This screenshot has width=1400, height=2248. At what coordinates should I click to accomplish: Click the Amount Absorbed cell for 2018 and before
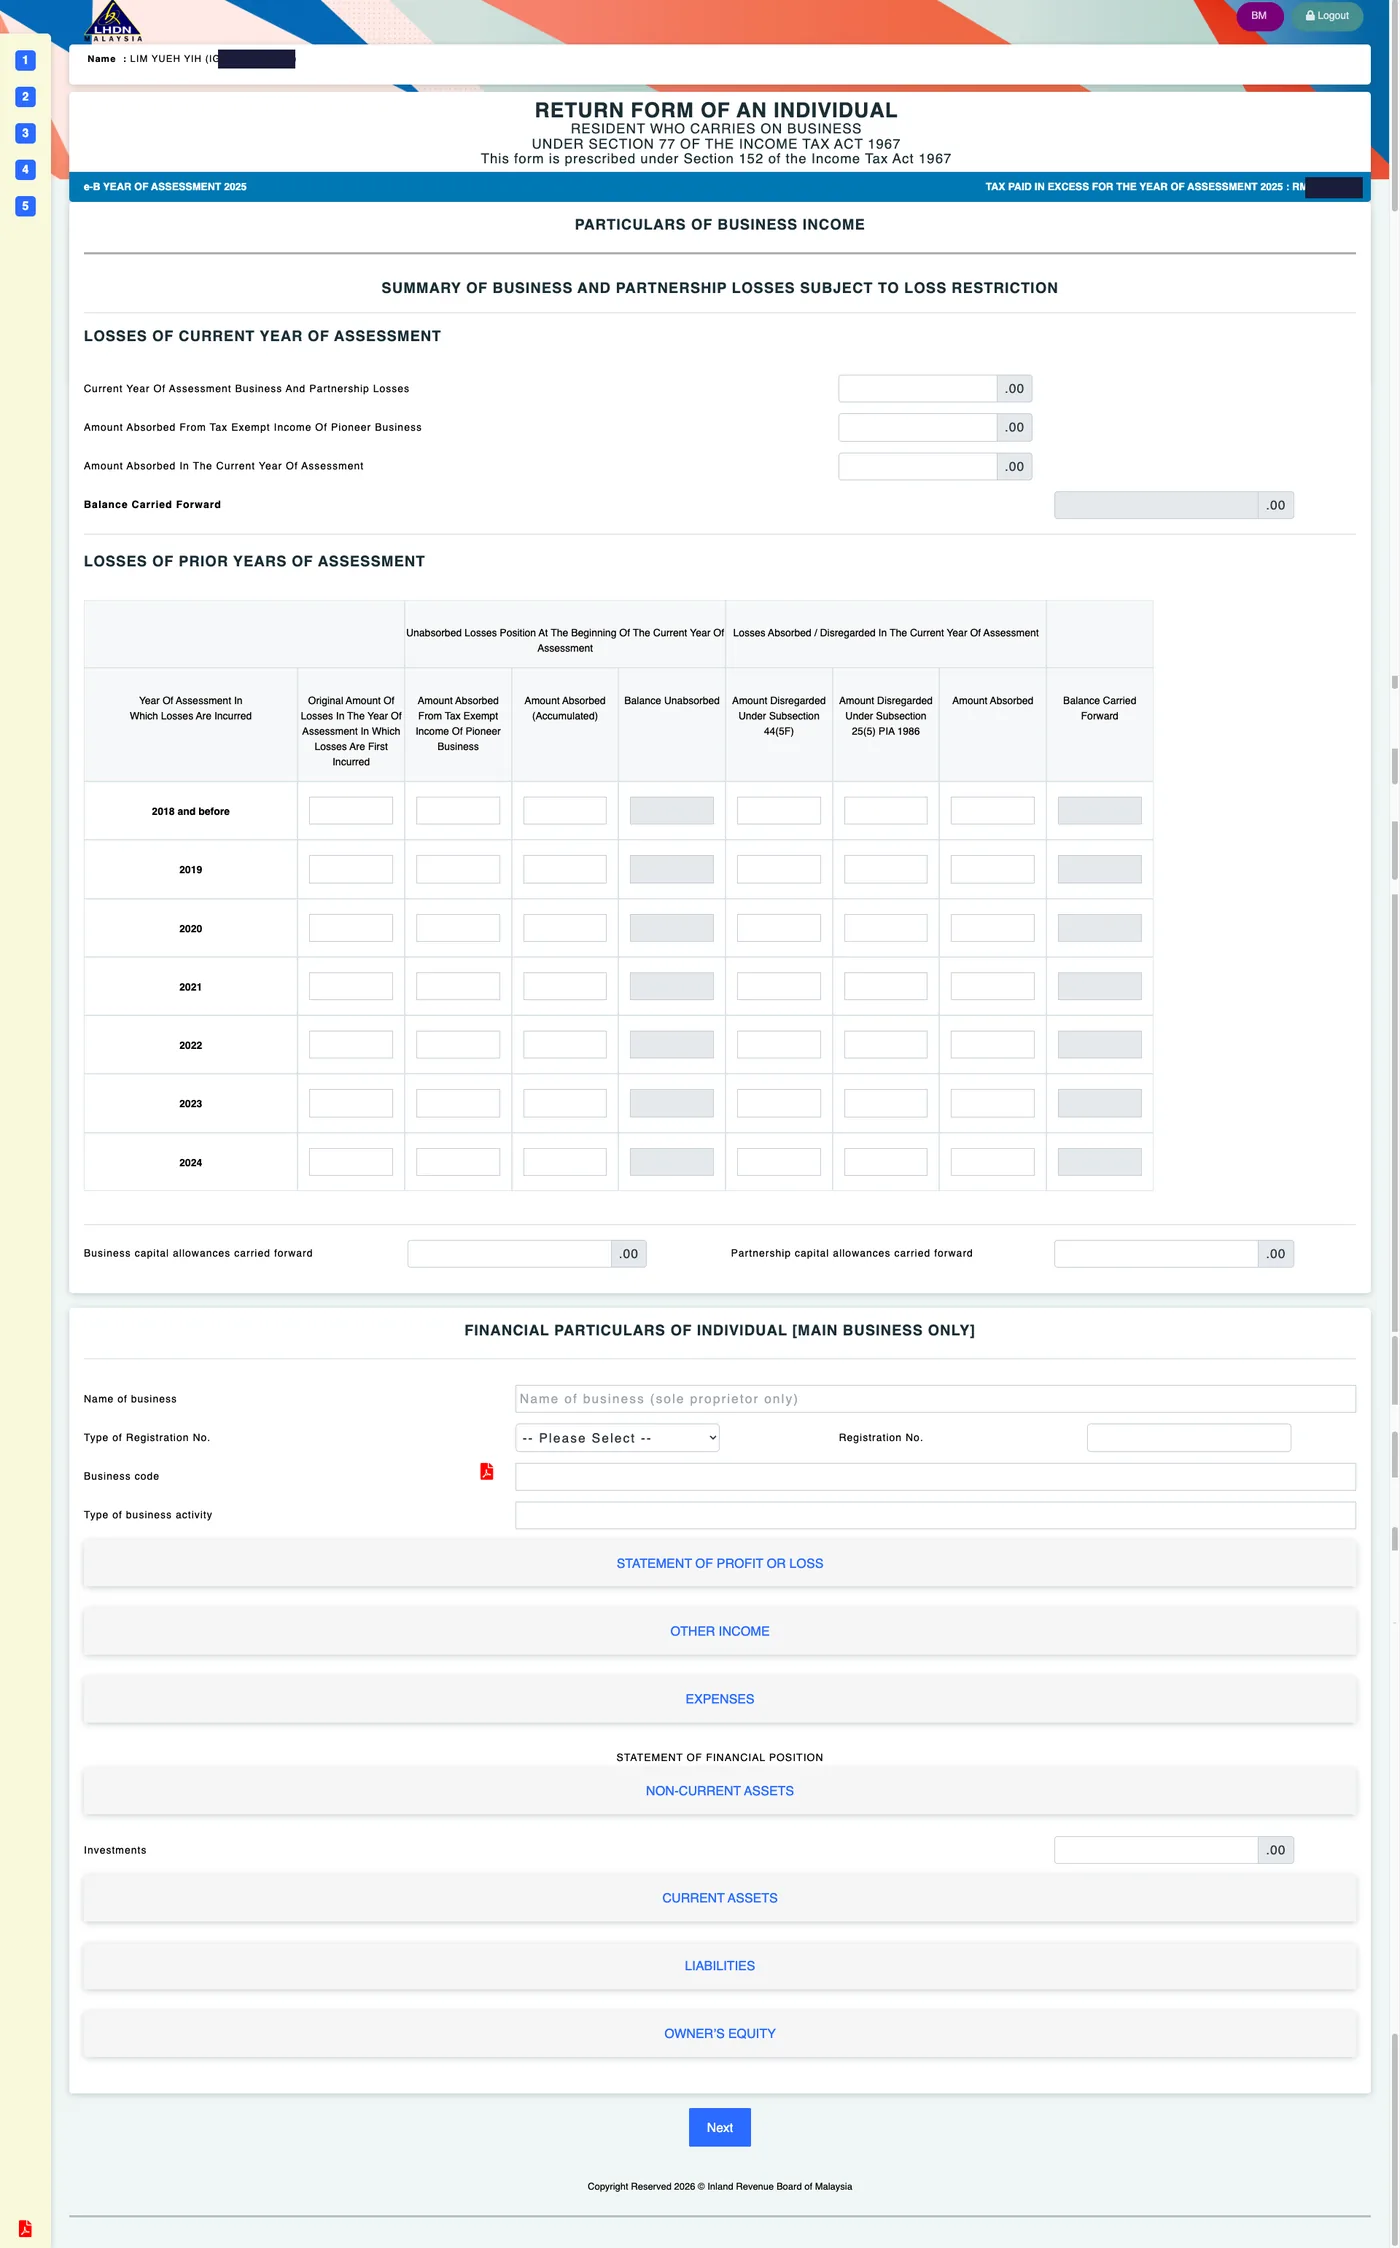pyautogui.click(x=992, y=811)
